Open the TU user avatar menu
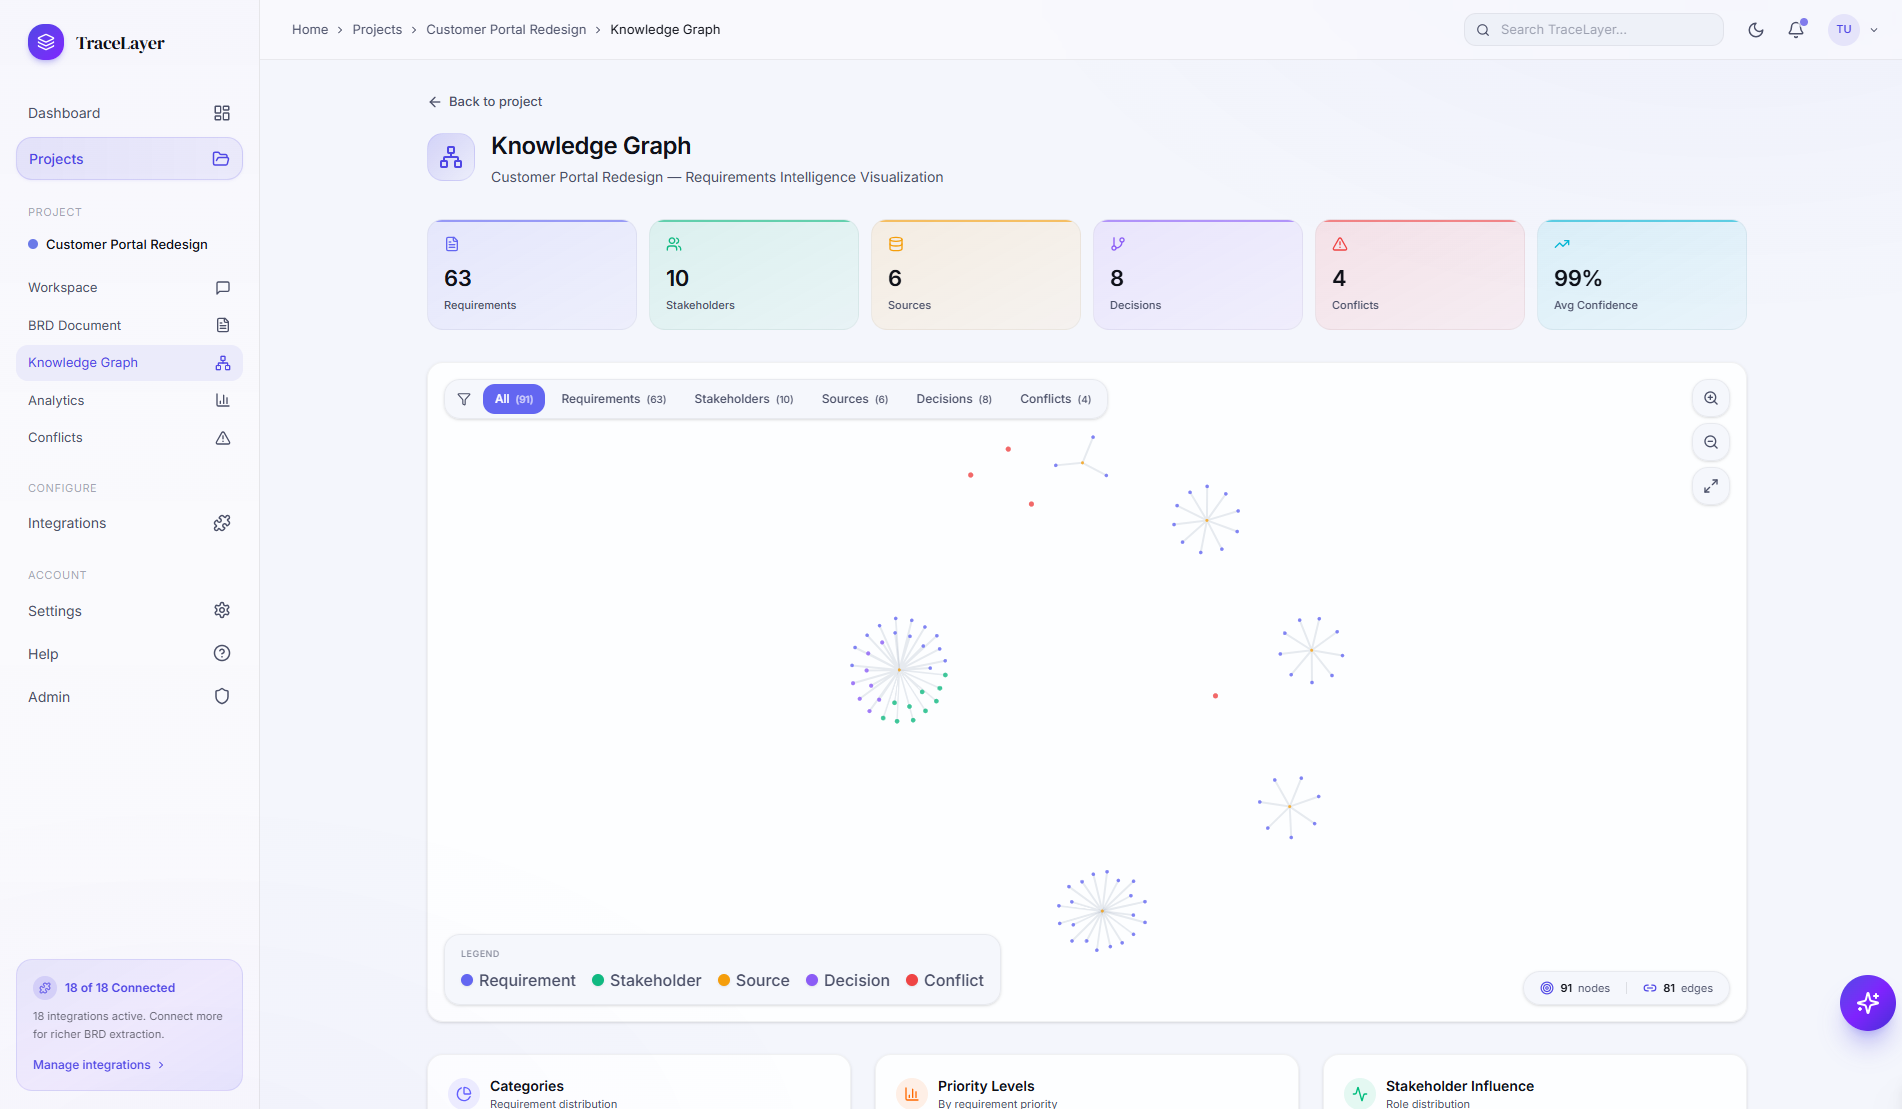 (x=1843, y=30)
